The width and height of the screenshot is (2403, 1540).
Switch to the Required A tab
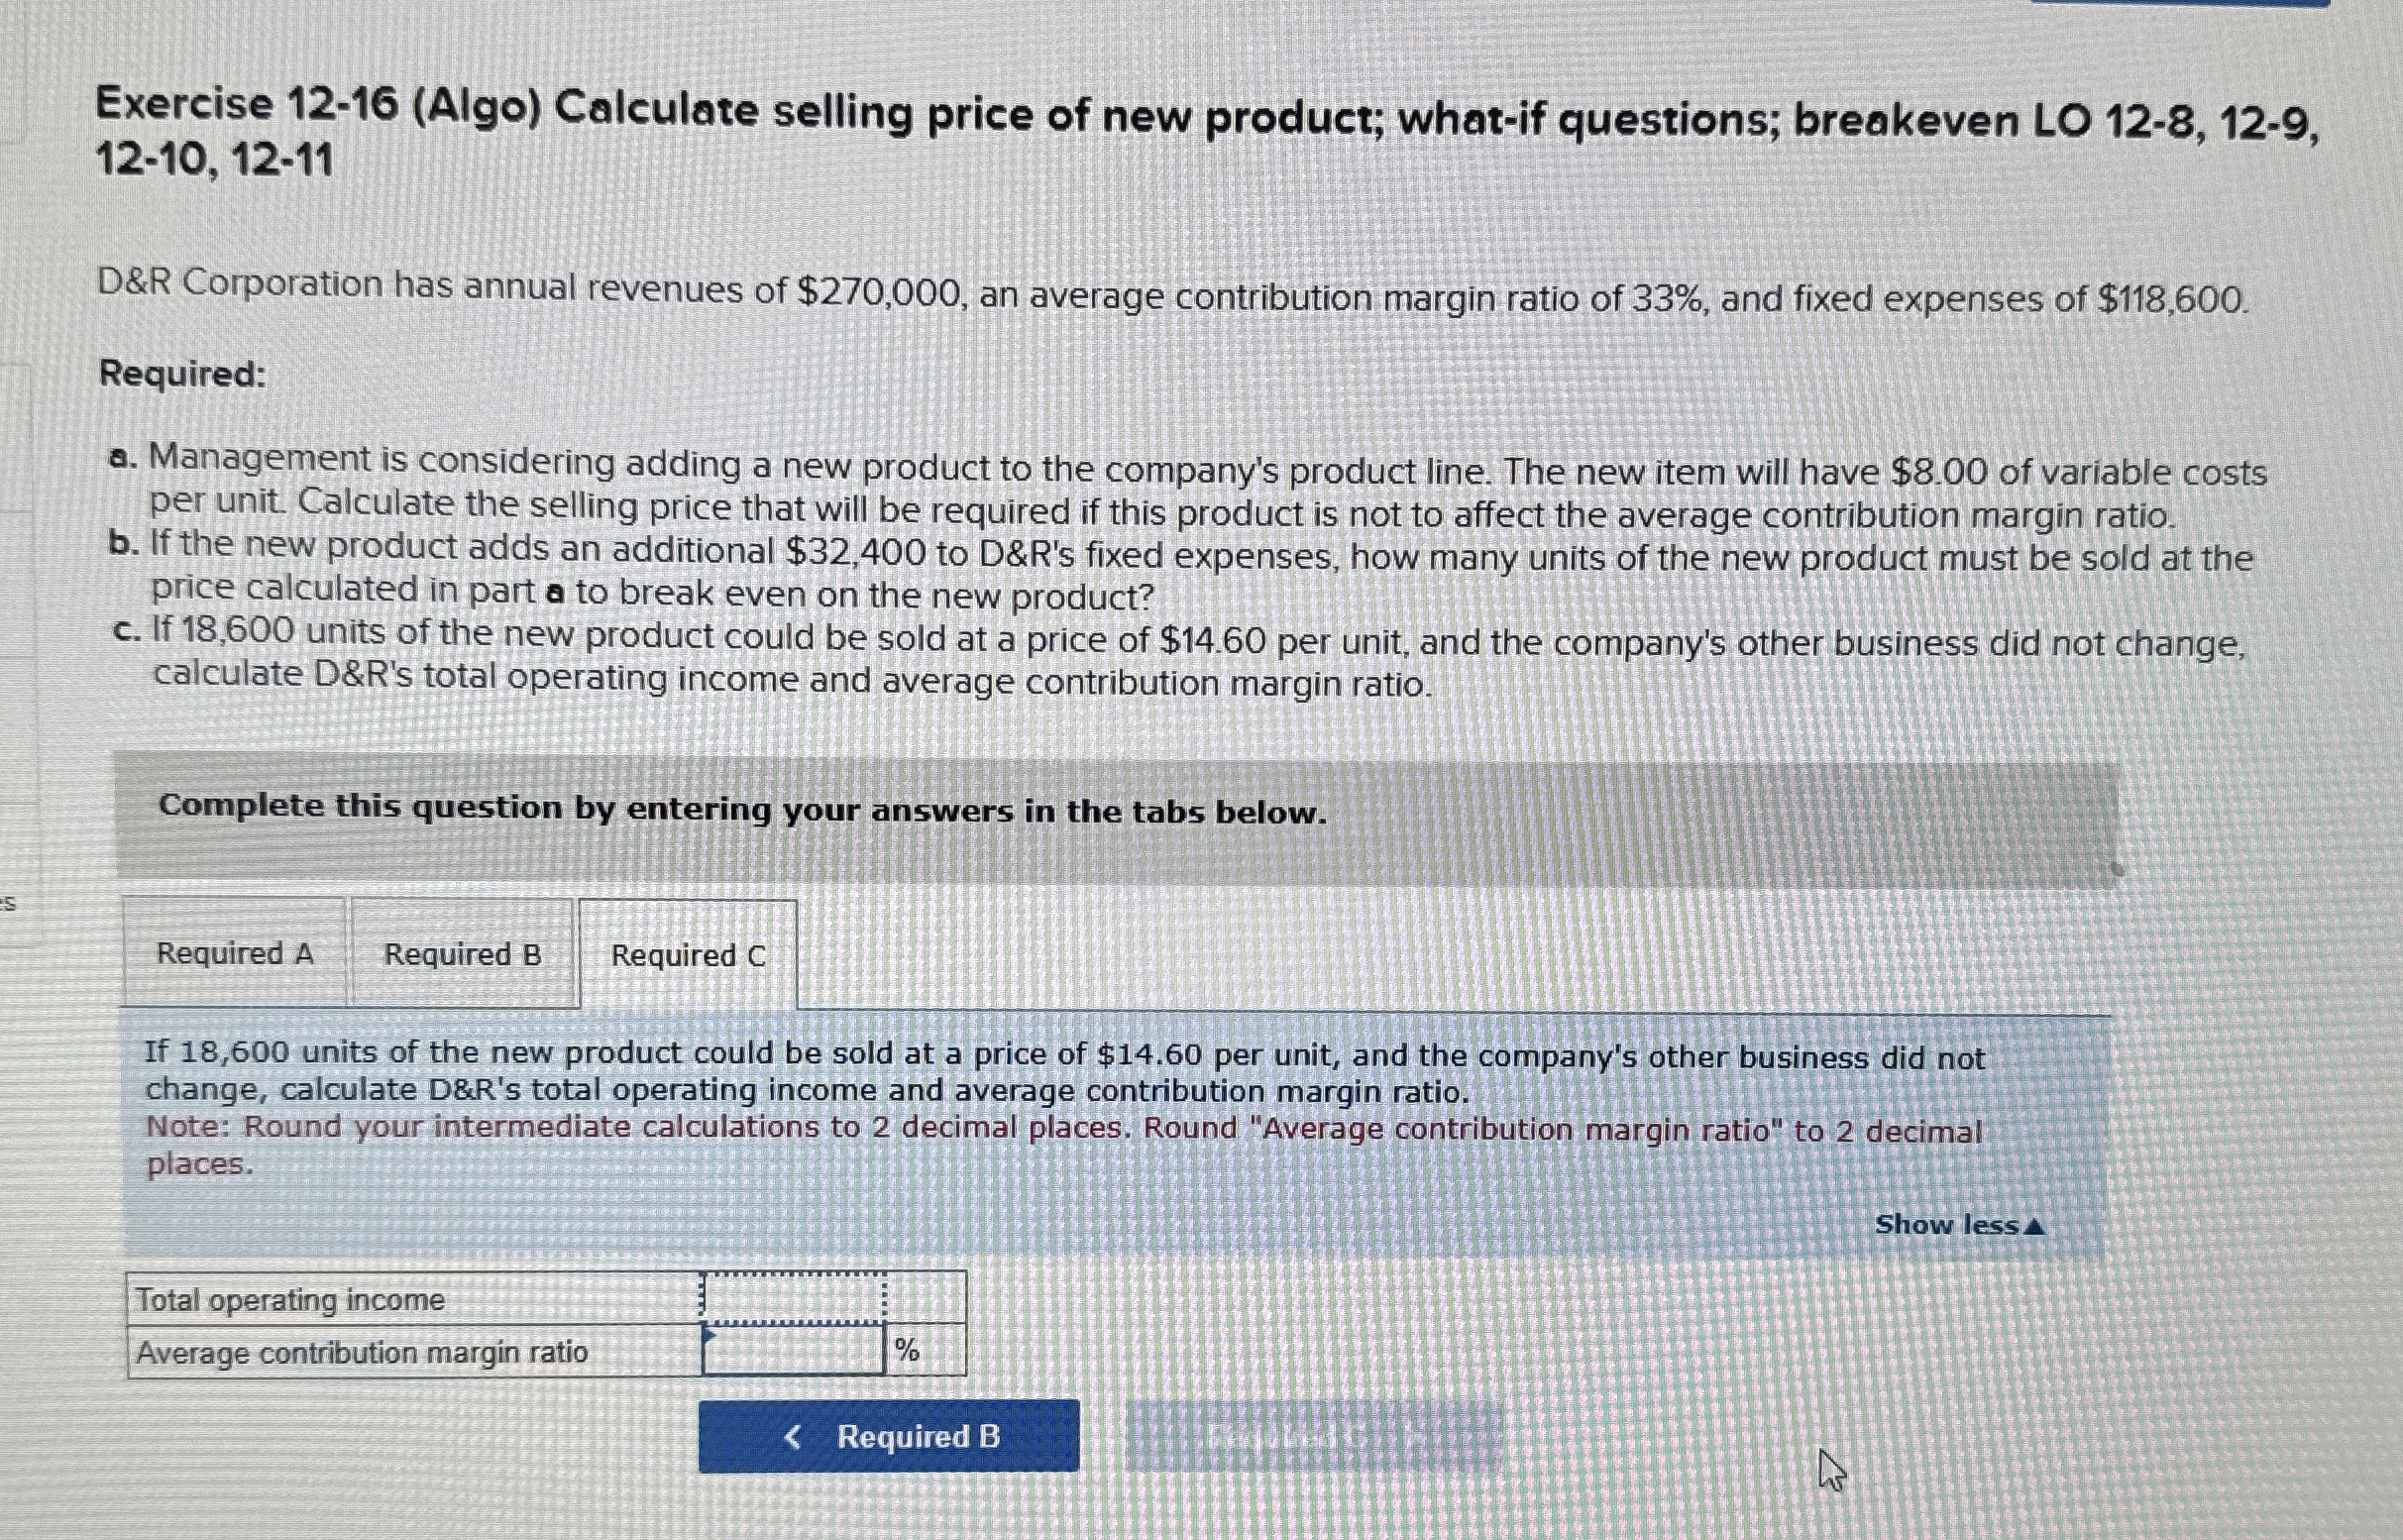tap(233, 955)
